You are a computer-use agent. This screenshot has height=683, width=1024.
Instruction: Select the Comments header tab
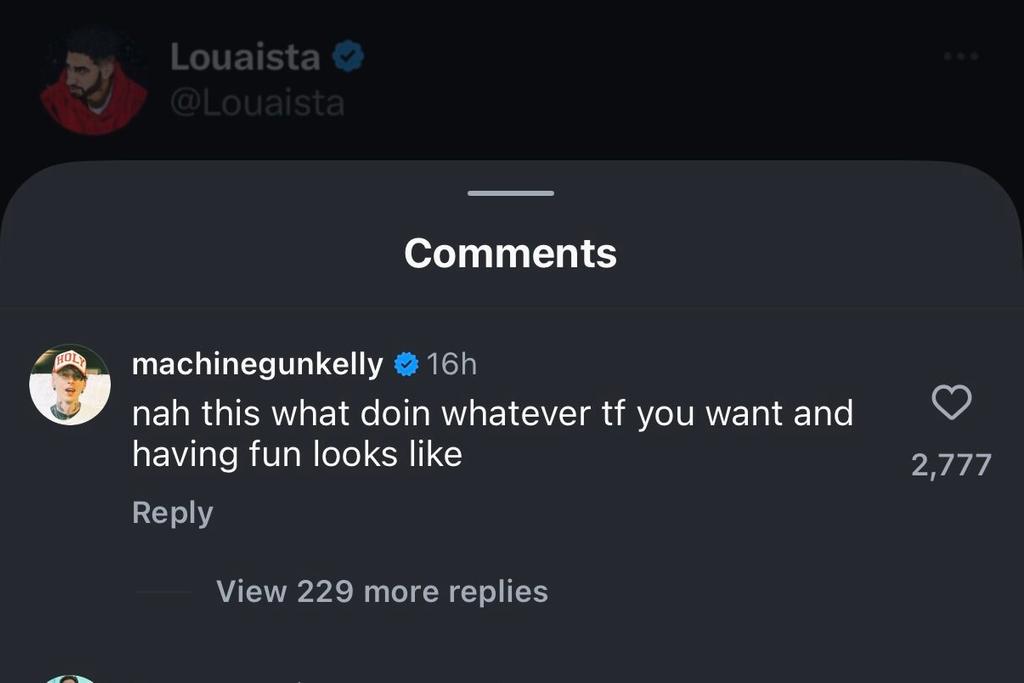pyautogui.click(x=510, y=252)
